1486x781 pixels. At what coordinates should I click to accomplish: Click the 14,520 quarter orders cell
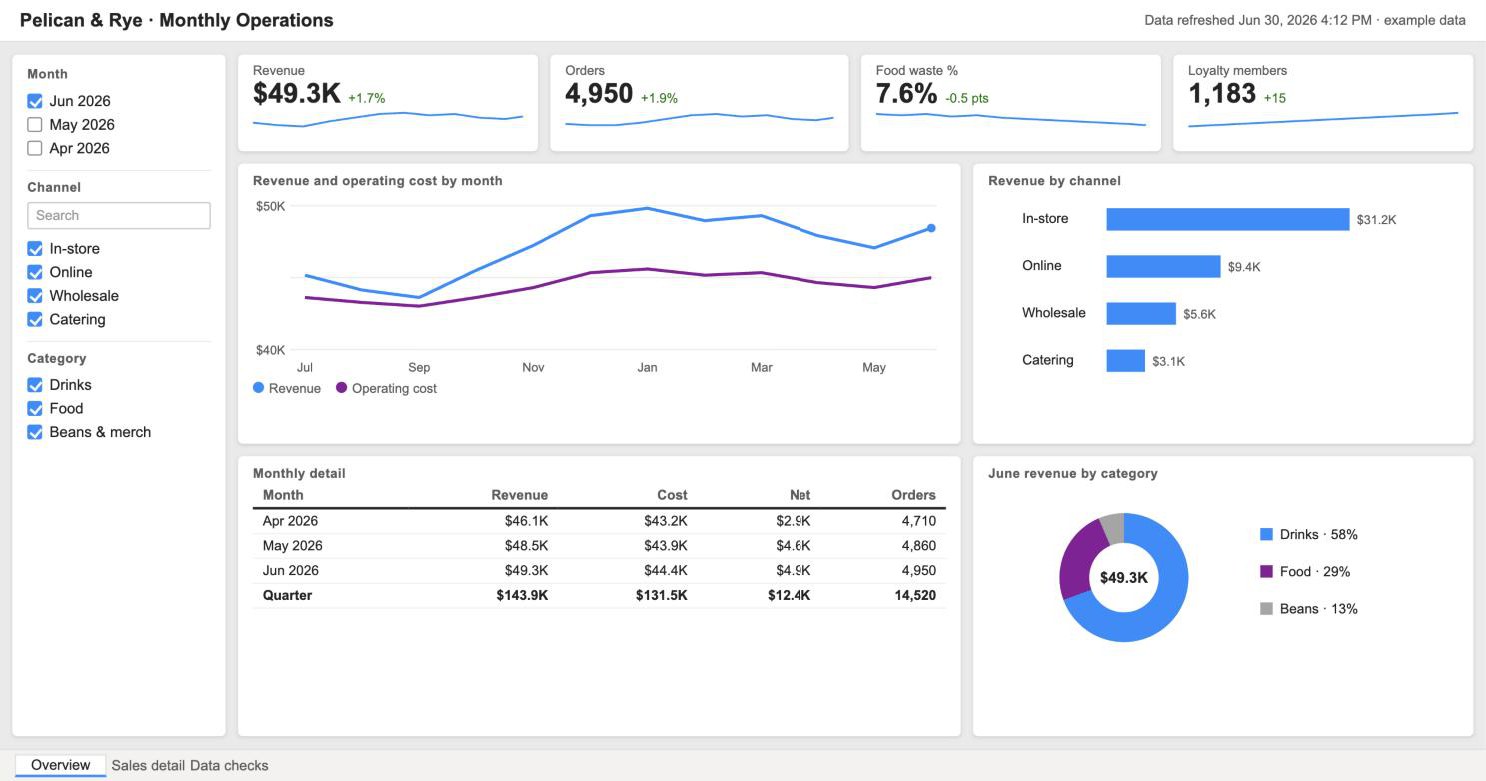click(x=913, y=595)
